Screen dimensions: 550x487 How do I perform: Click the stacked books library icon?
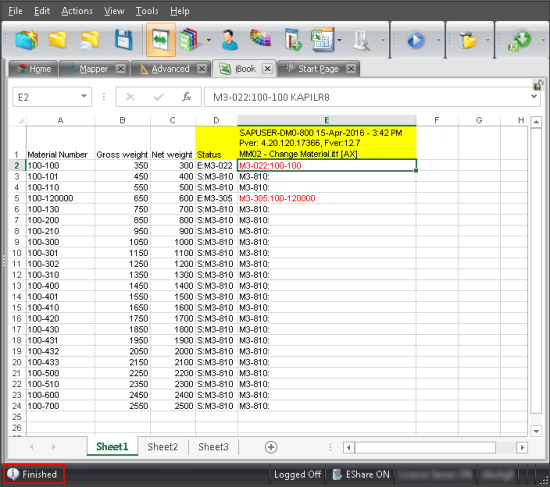[189, 40]
